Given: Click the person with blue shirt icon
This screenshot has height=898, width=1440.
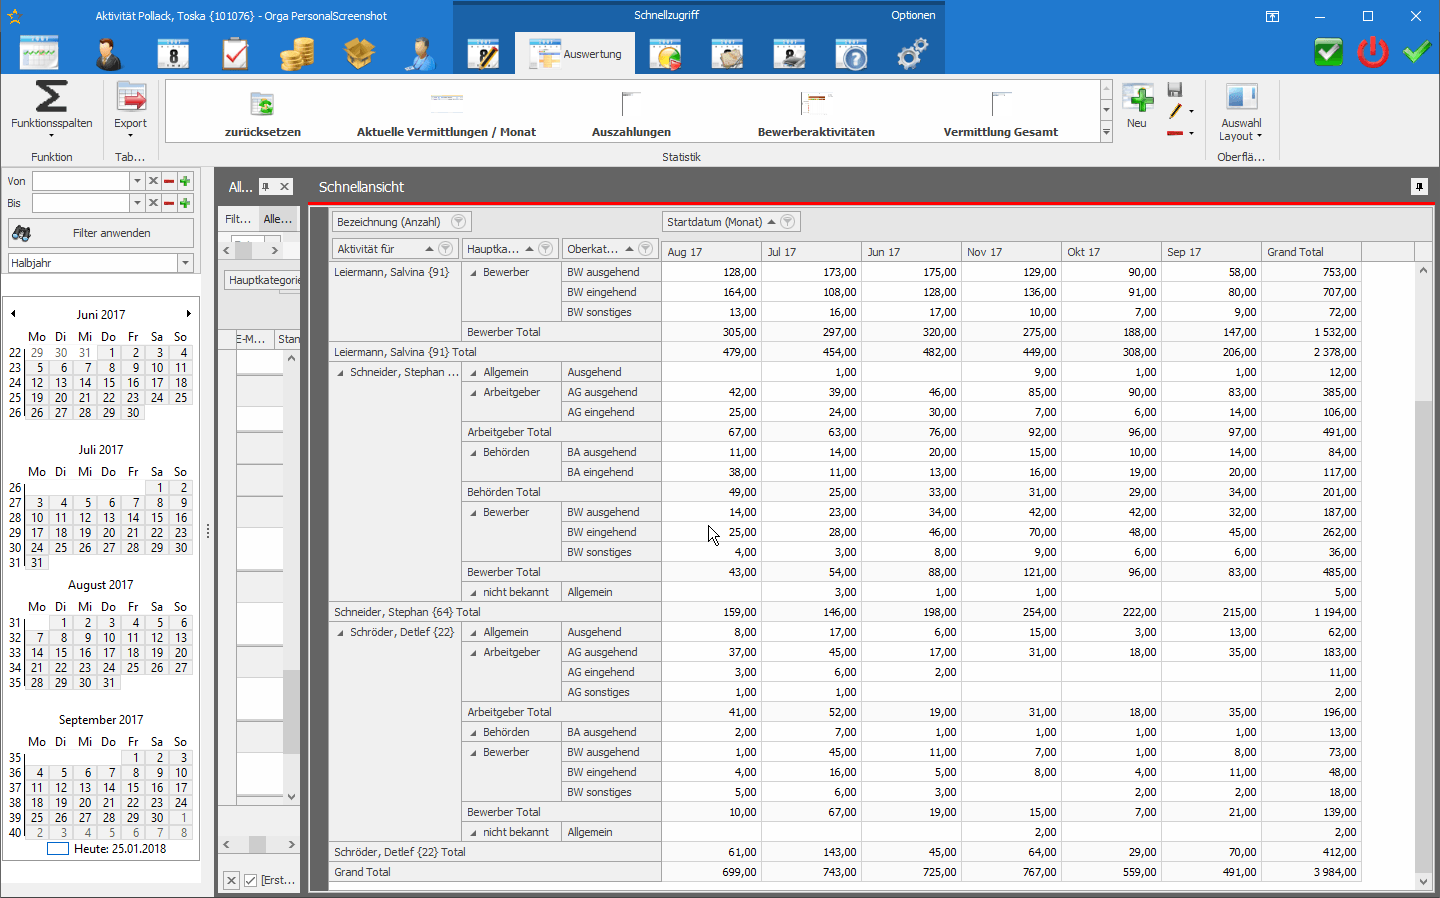Looking at the screenshot, I should [421, 53].
